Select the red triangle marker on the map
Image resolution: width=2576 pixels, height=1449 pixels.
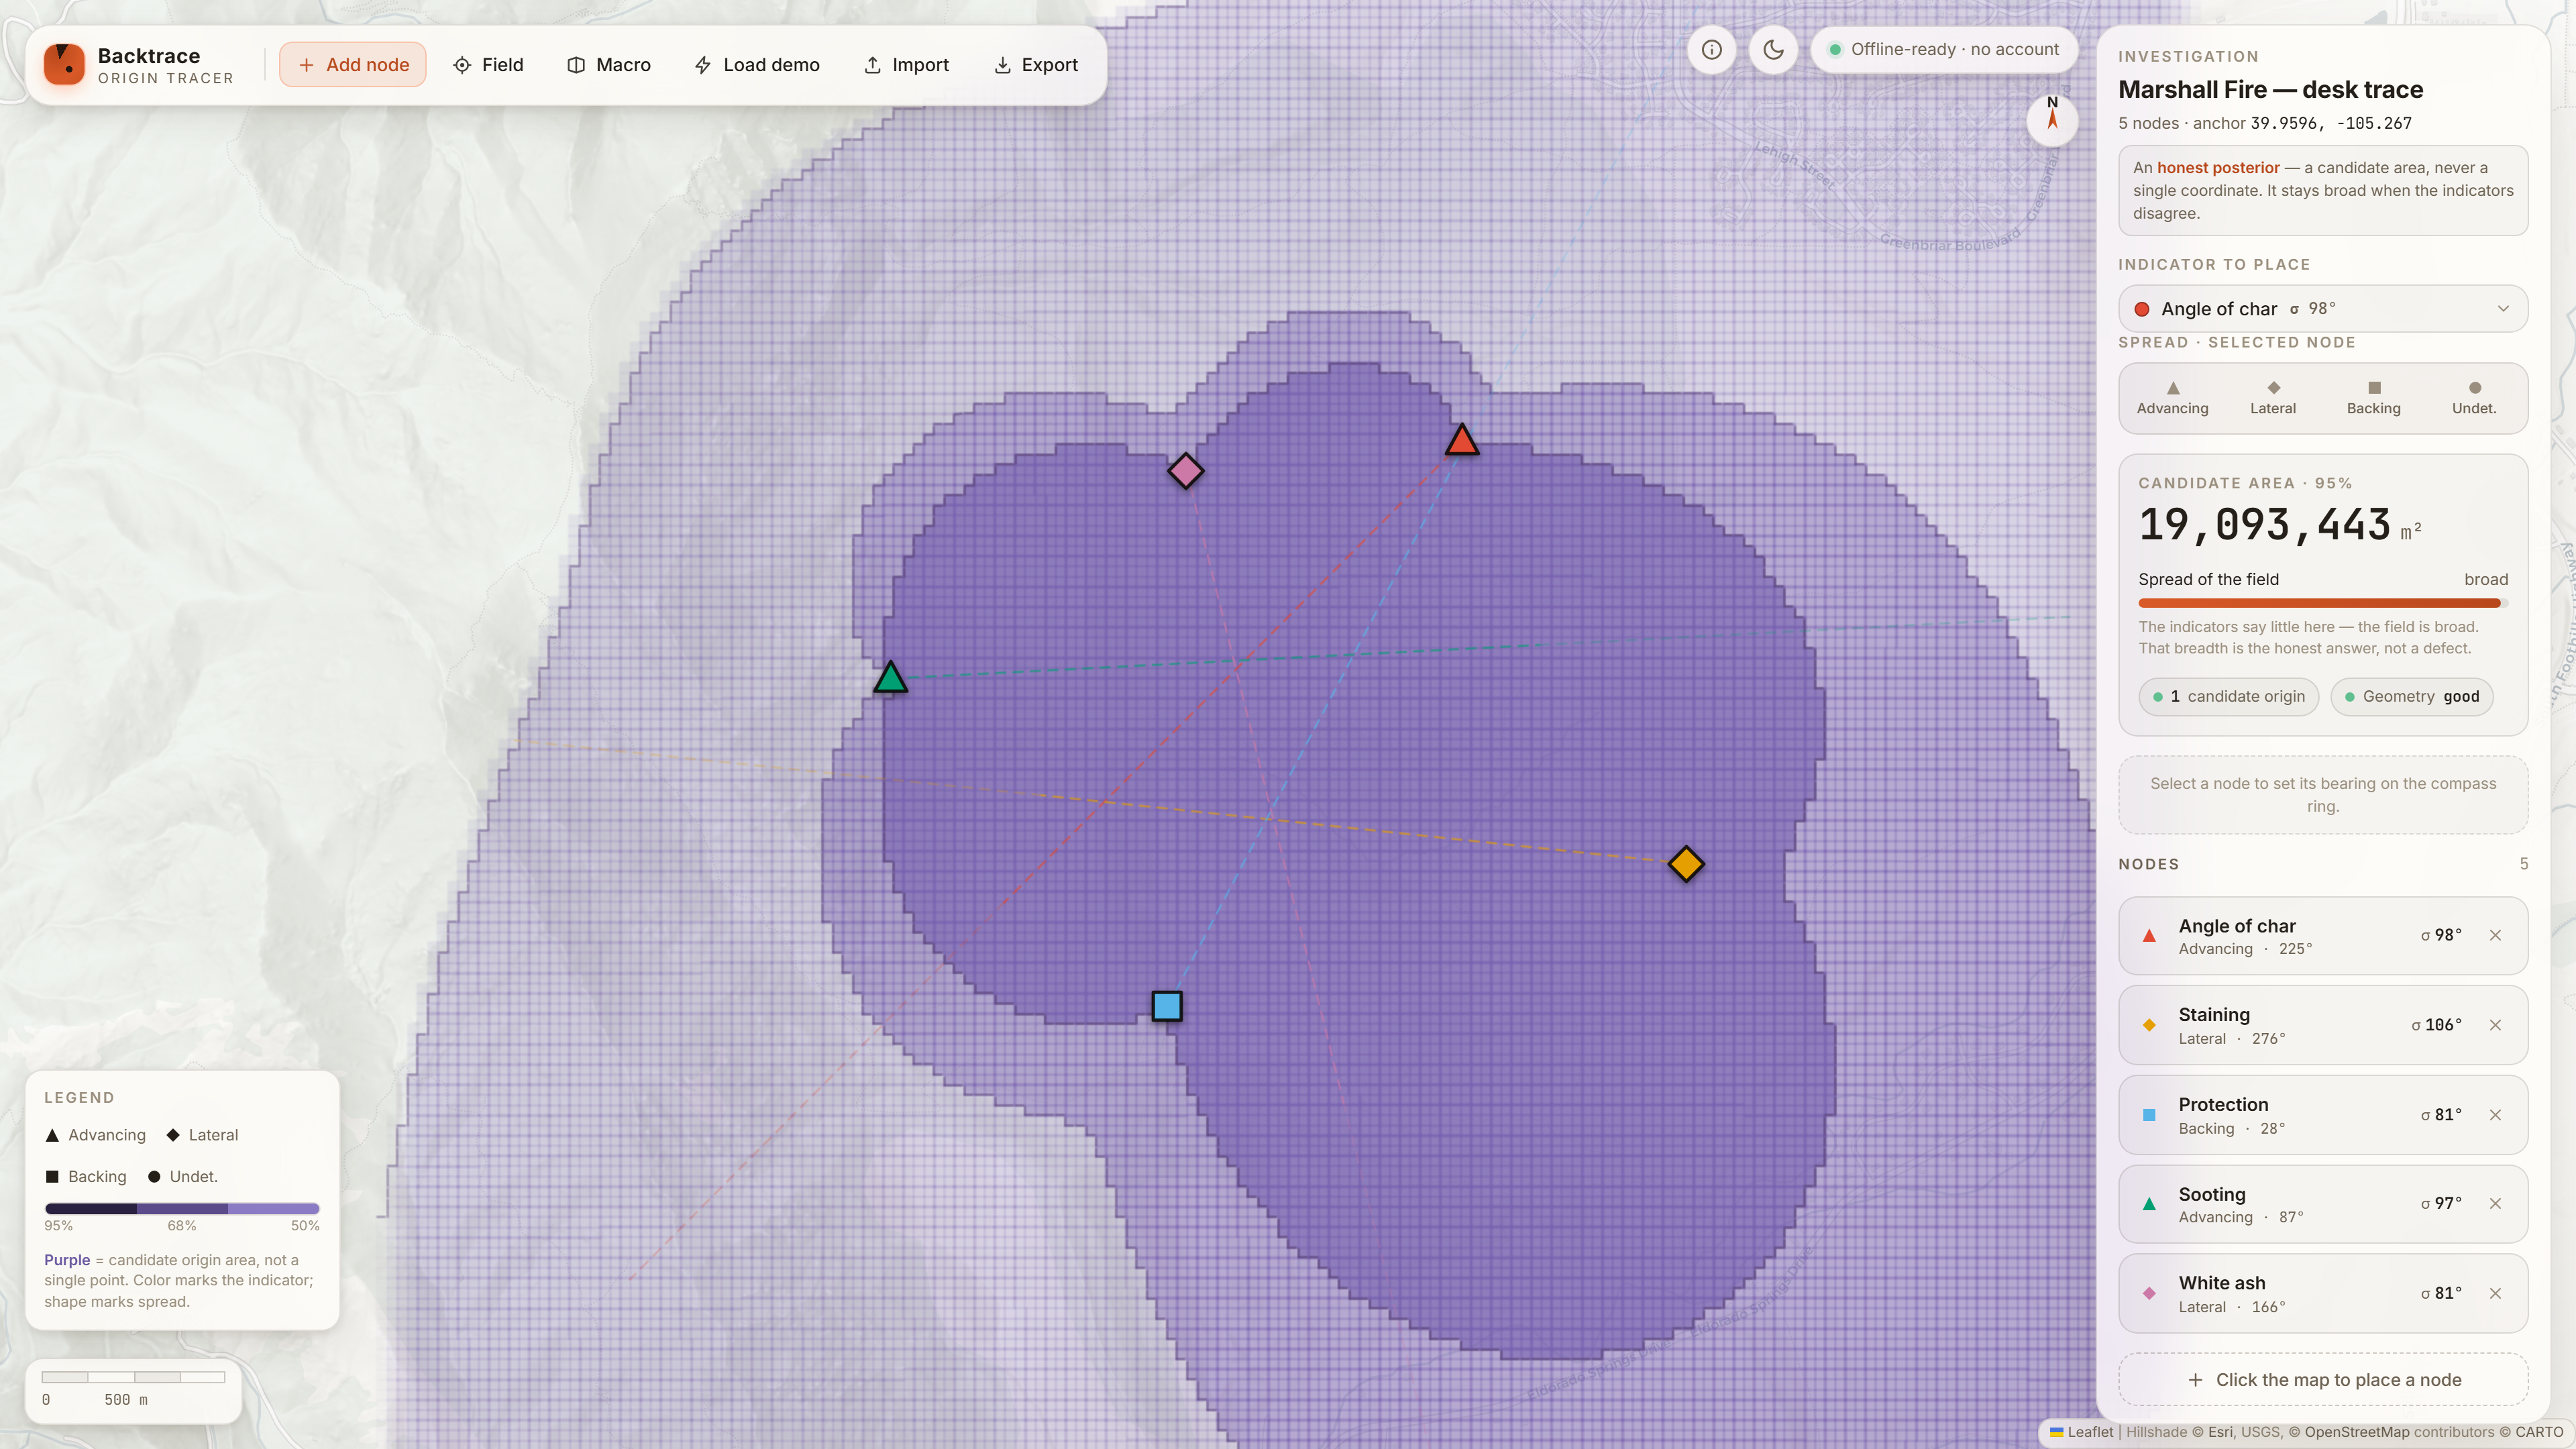pos(1462,441)
